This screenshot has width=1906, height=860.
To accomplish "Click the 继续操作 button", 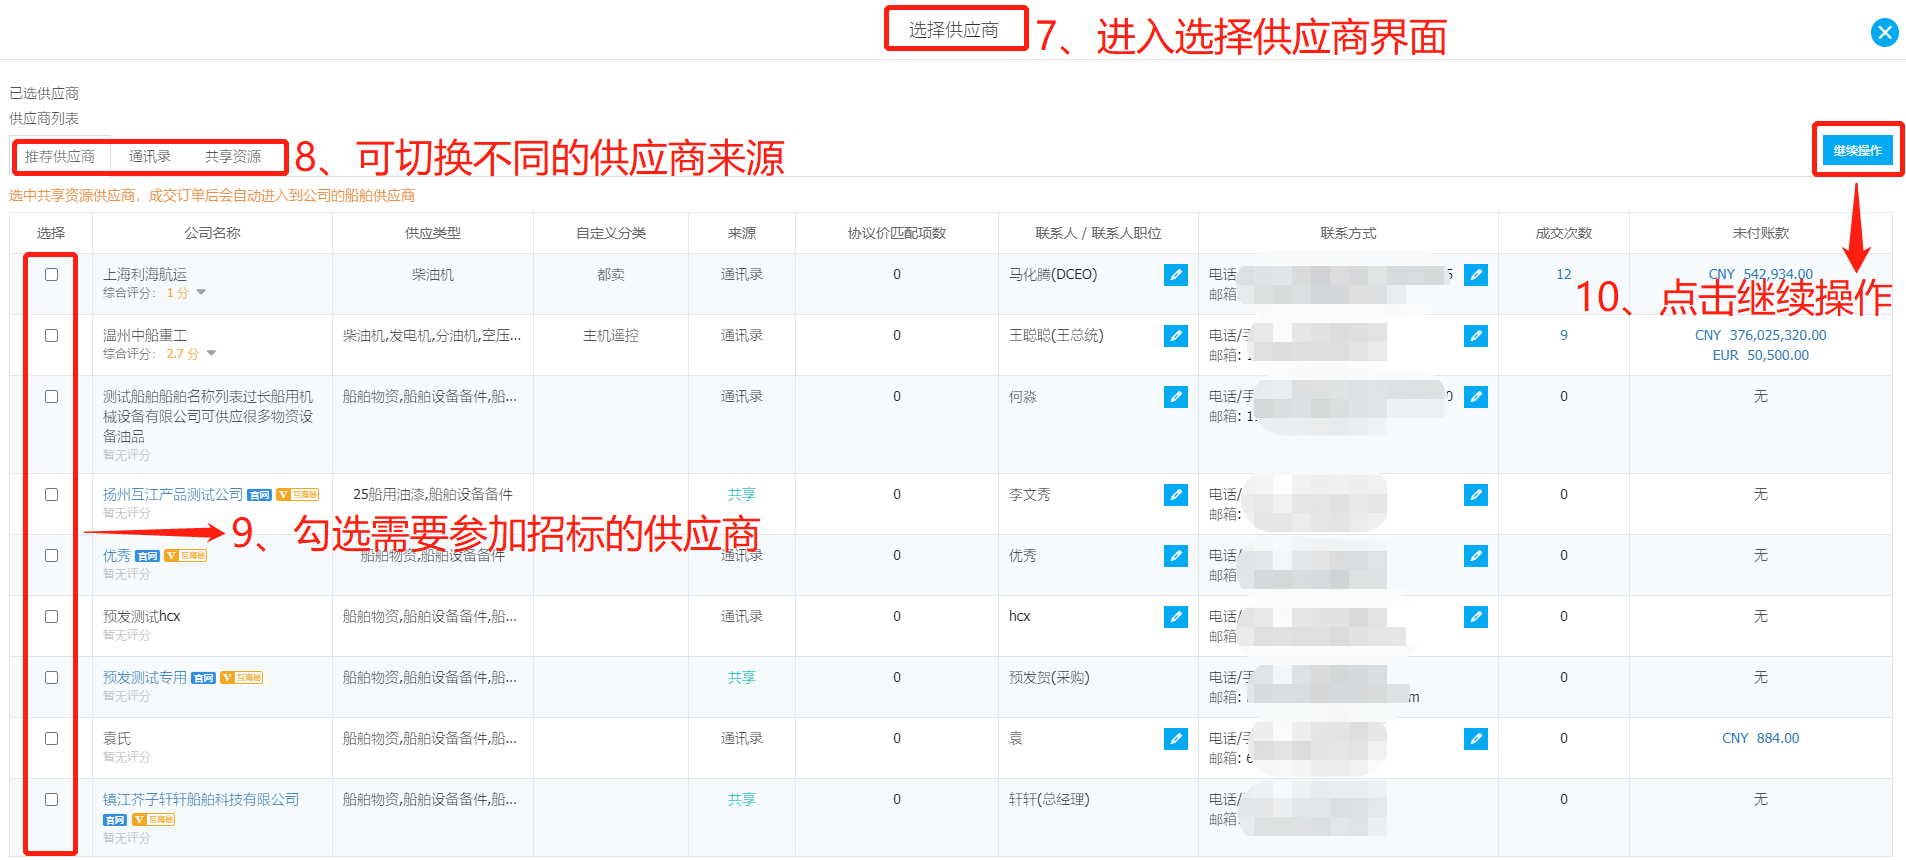I will pos(1857,150).
